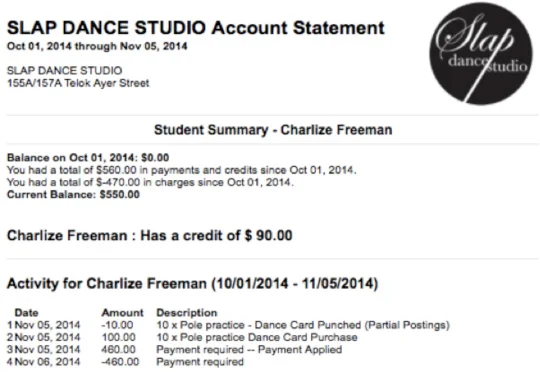
Task: Click the Nov 06, 2014 date entry
Action: tap(48, 362)
